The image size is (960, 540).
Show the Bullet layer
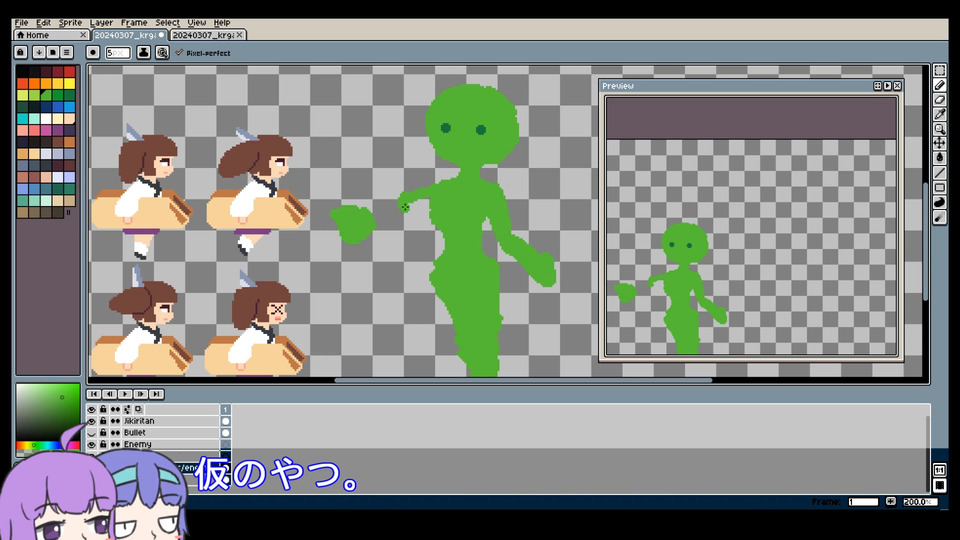coord(92,433)
